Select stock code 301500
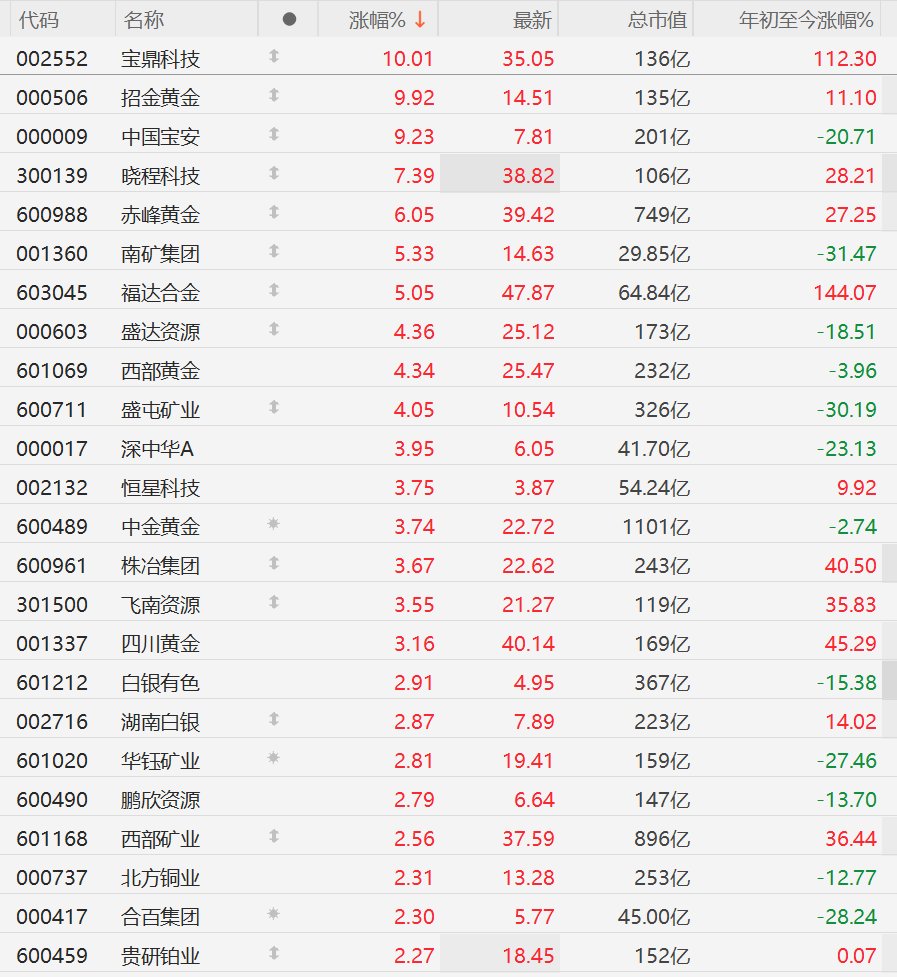897x977 pixels. click(52, 605)
